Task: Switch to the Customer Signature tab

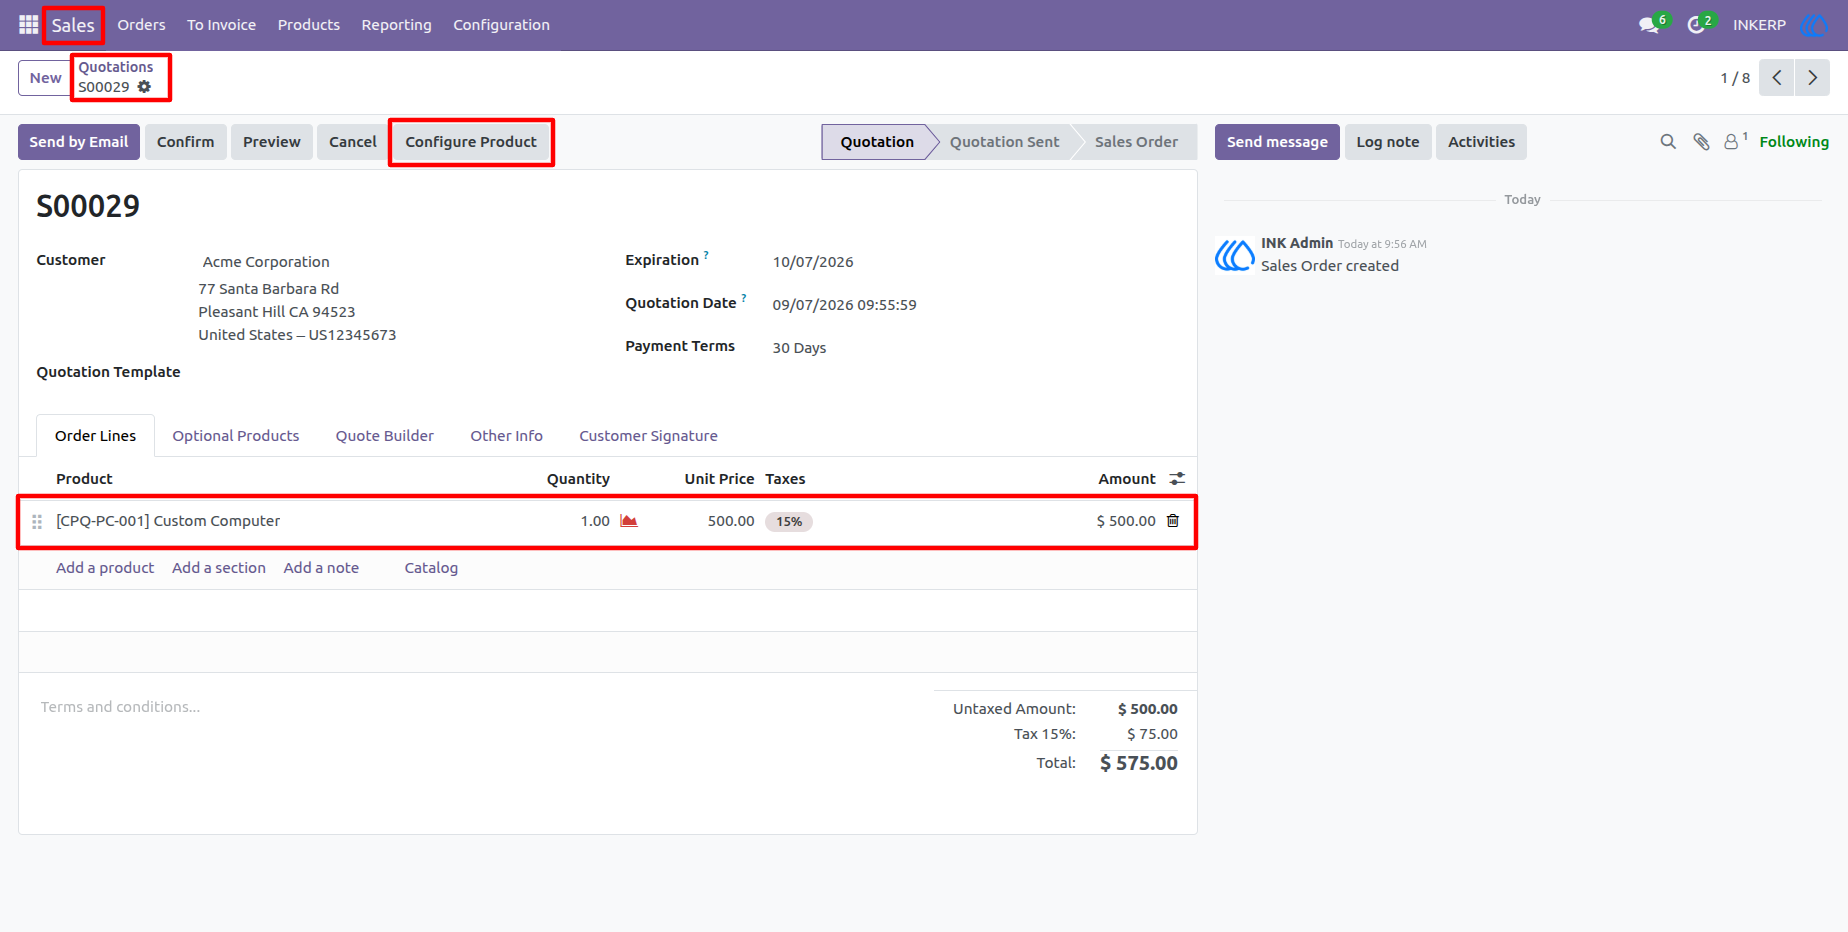Action: [x=648, y=436]
